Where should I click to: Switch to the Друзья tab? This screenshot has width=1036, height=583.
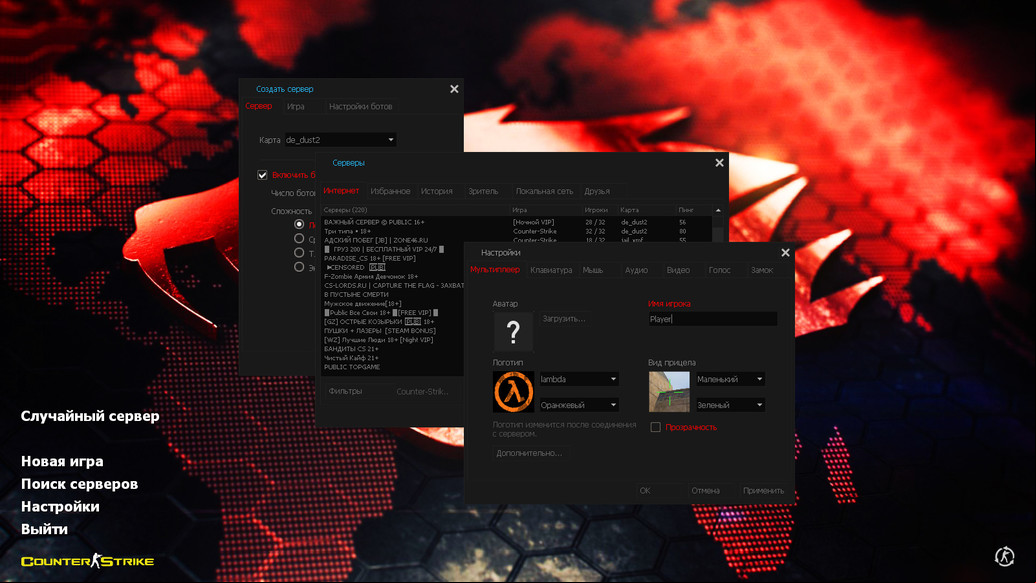[x=597, y=191]
